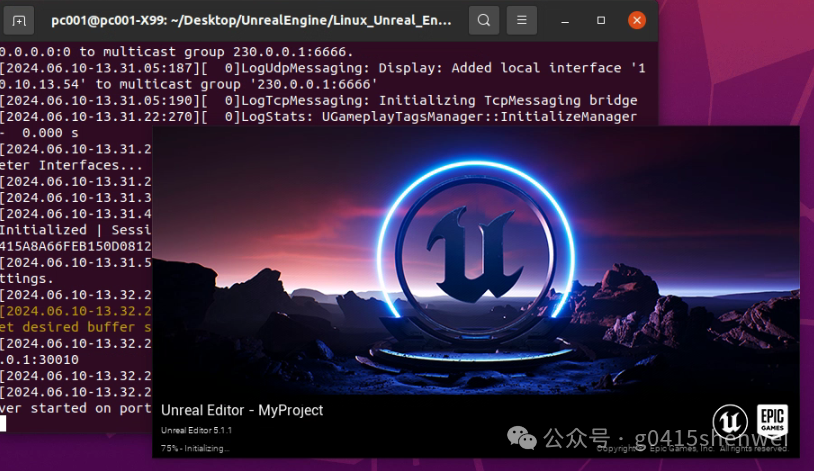Click the 'multicast group 230.0.0.1:6666.' line
Screen dimensions: 814x471
coord(177,52)
